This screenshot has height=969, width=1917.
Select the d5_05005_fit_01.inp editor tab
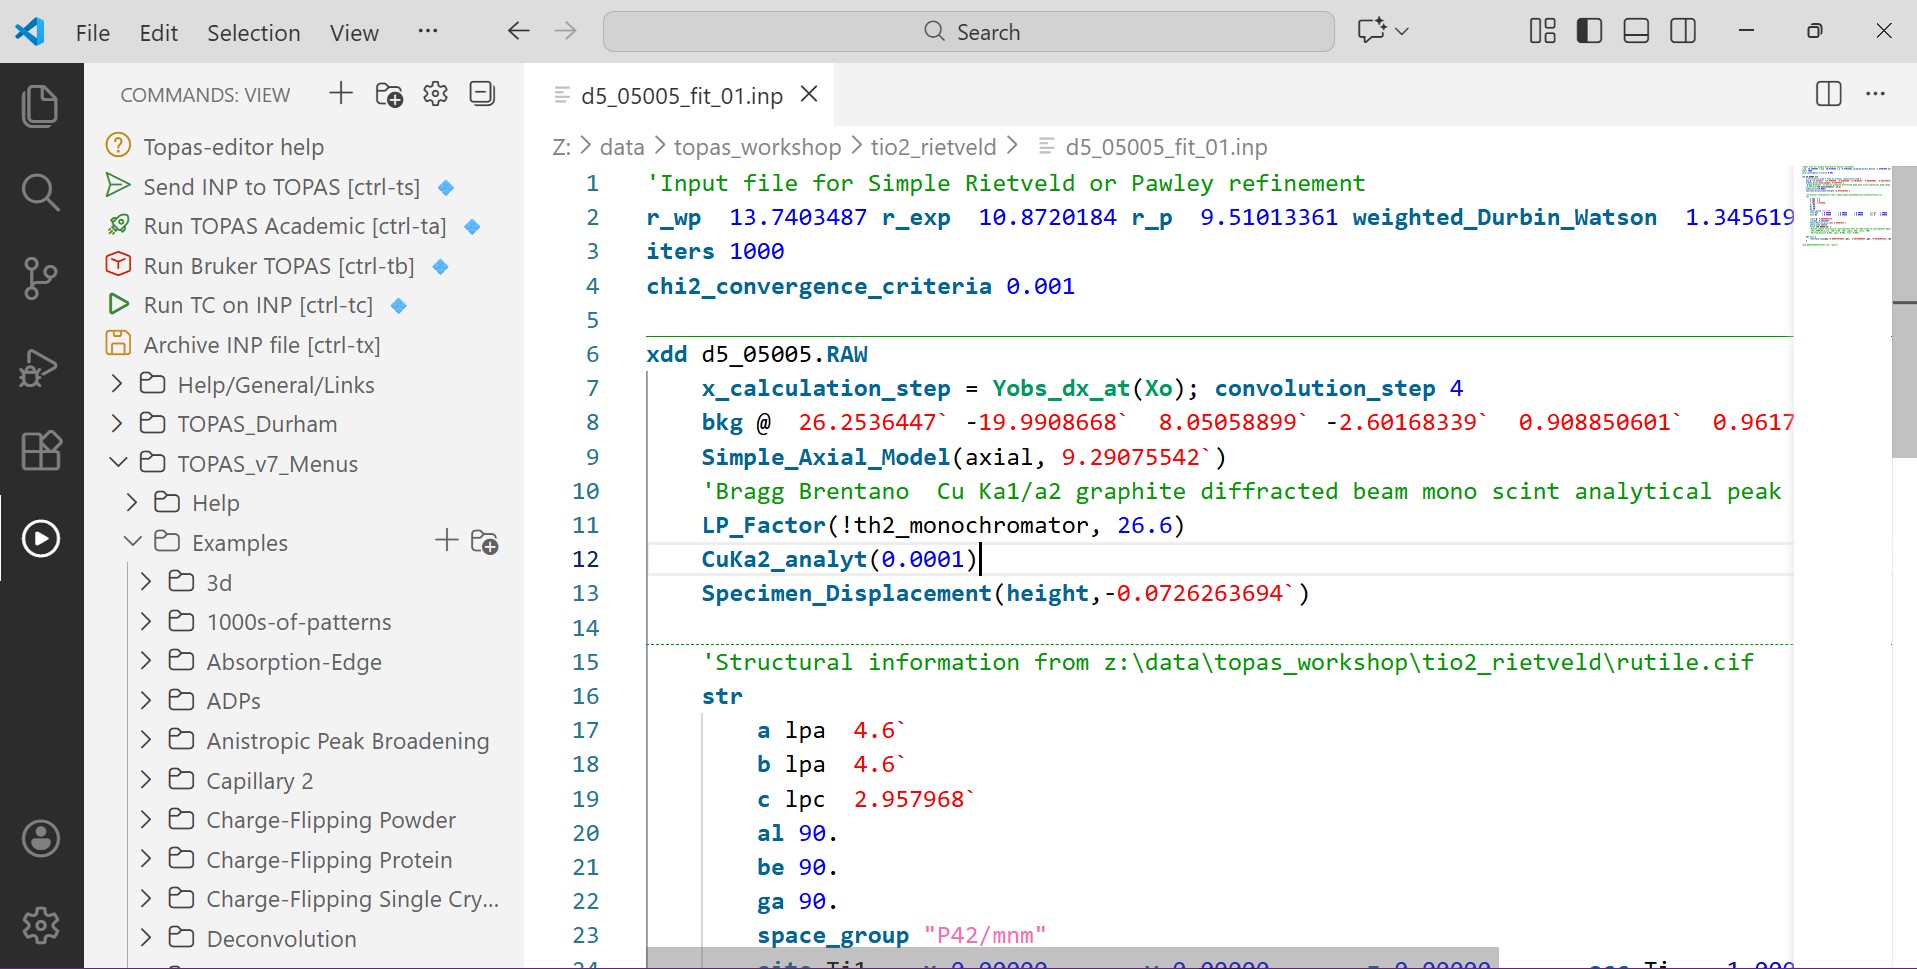(x=681, y=96)
